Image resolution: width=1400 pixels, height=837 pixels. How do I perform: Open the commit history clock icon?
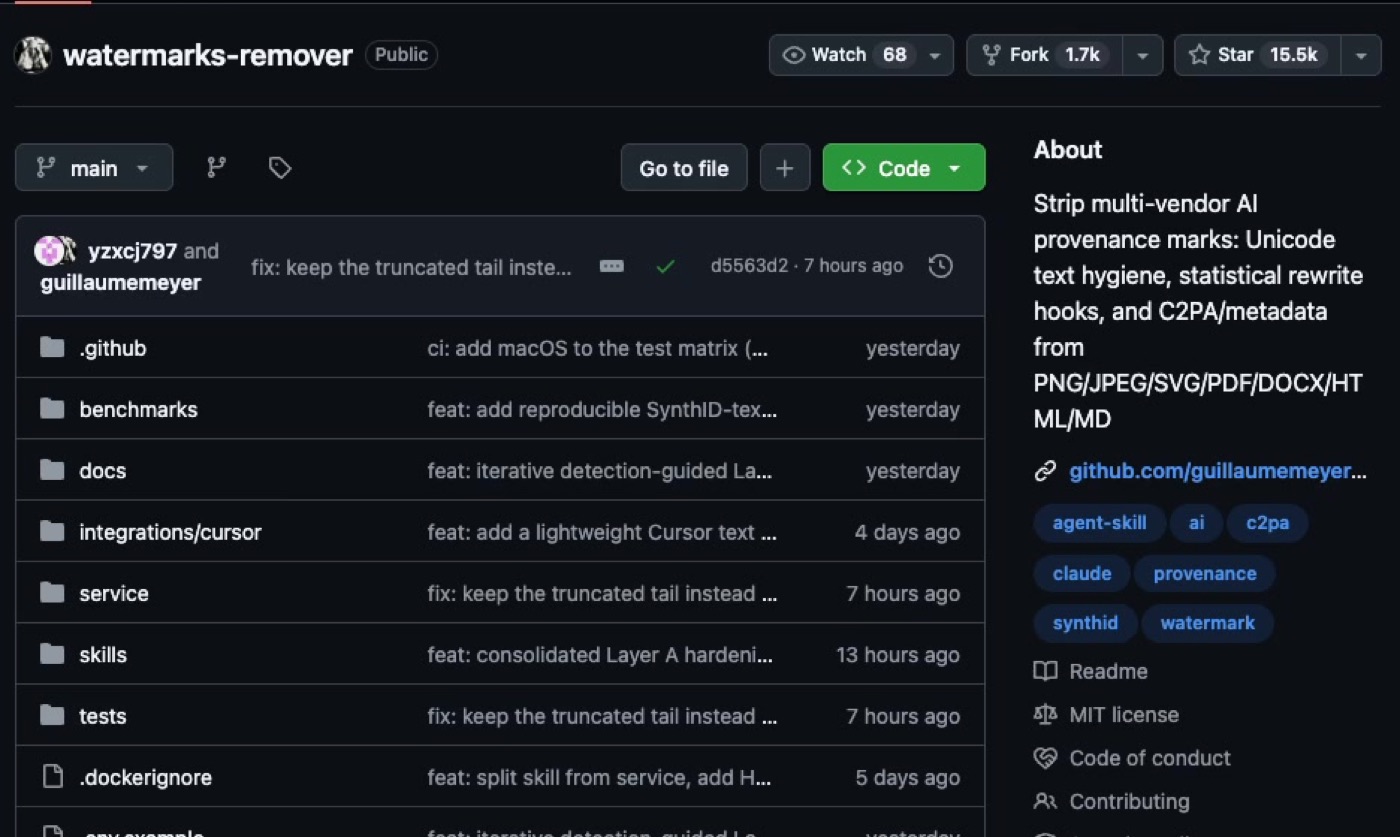[x=940, y=266]
